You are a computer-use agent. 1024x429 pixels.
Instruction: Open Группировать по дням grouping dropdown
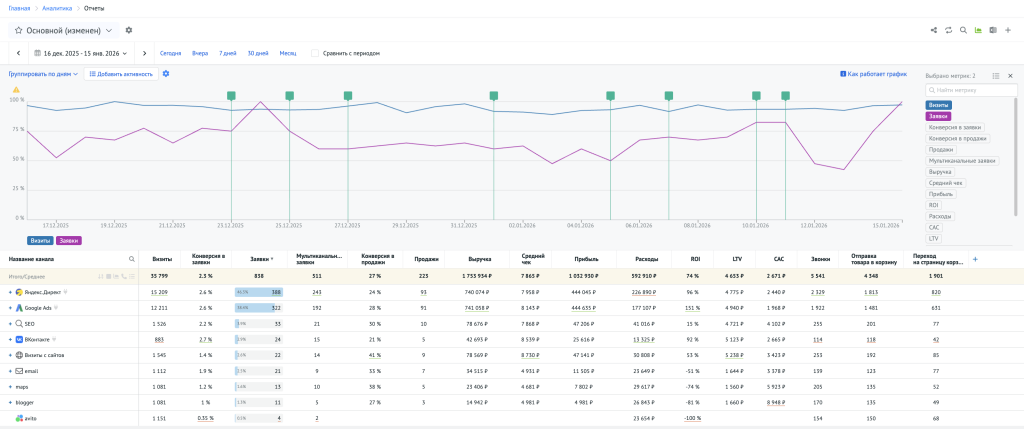44,73
